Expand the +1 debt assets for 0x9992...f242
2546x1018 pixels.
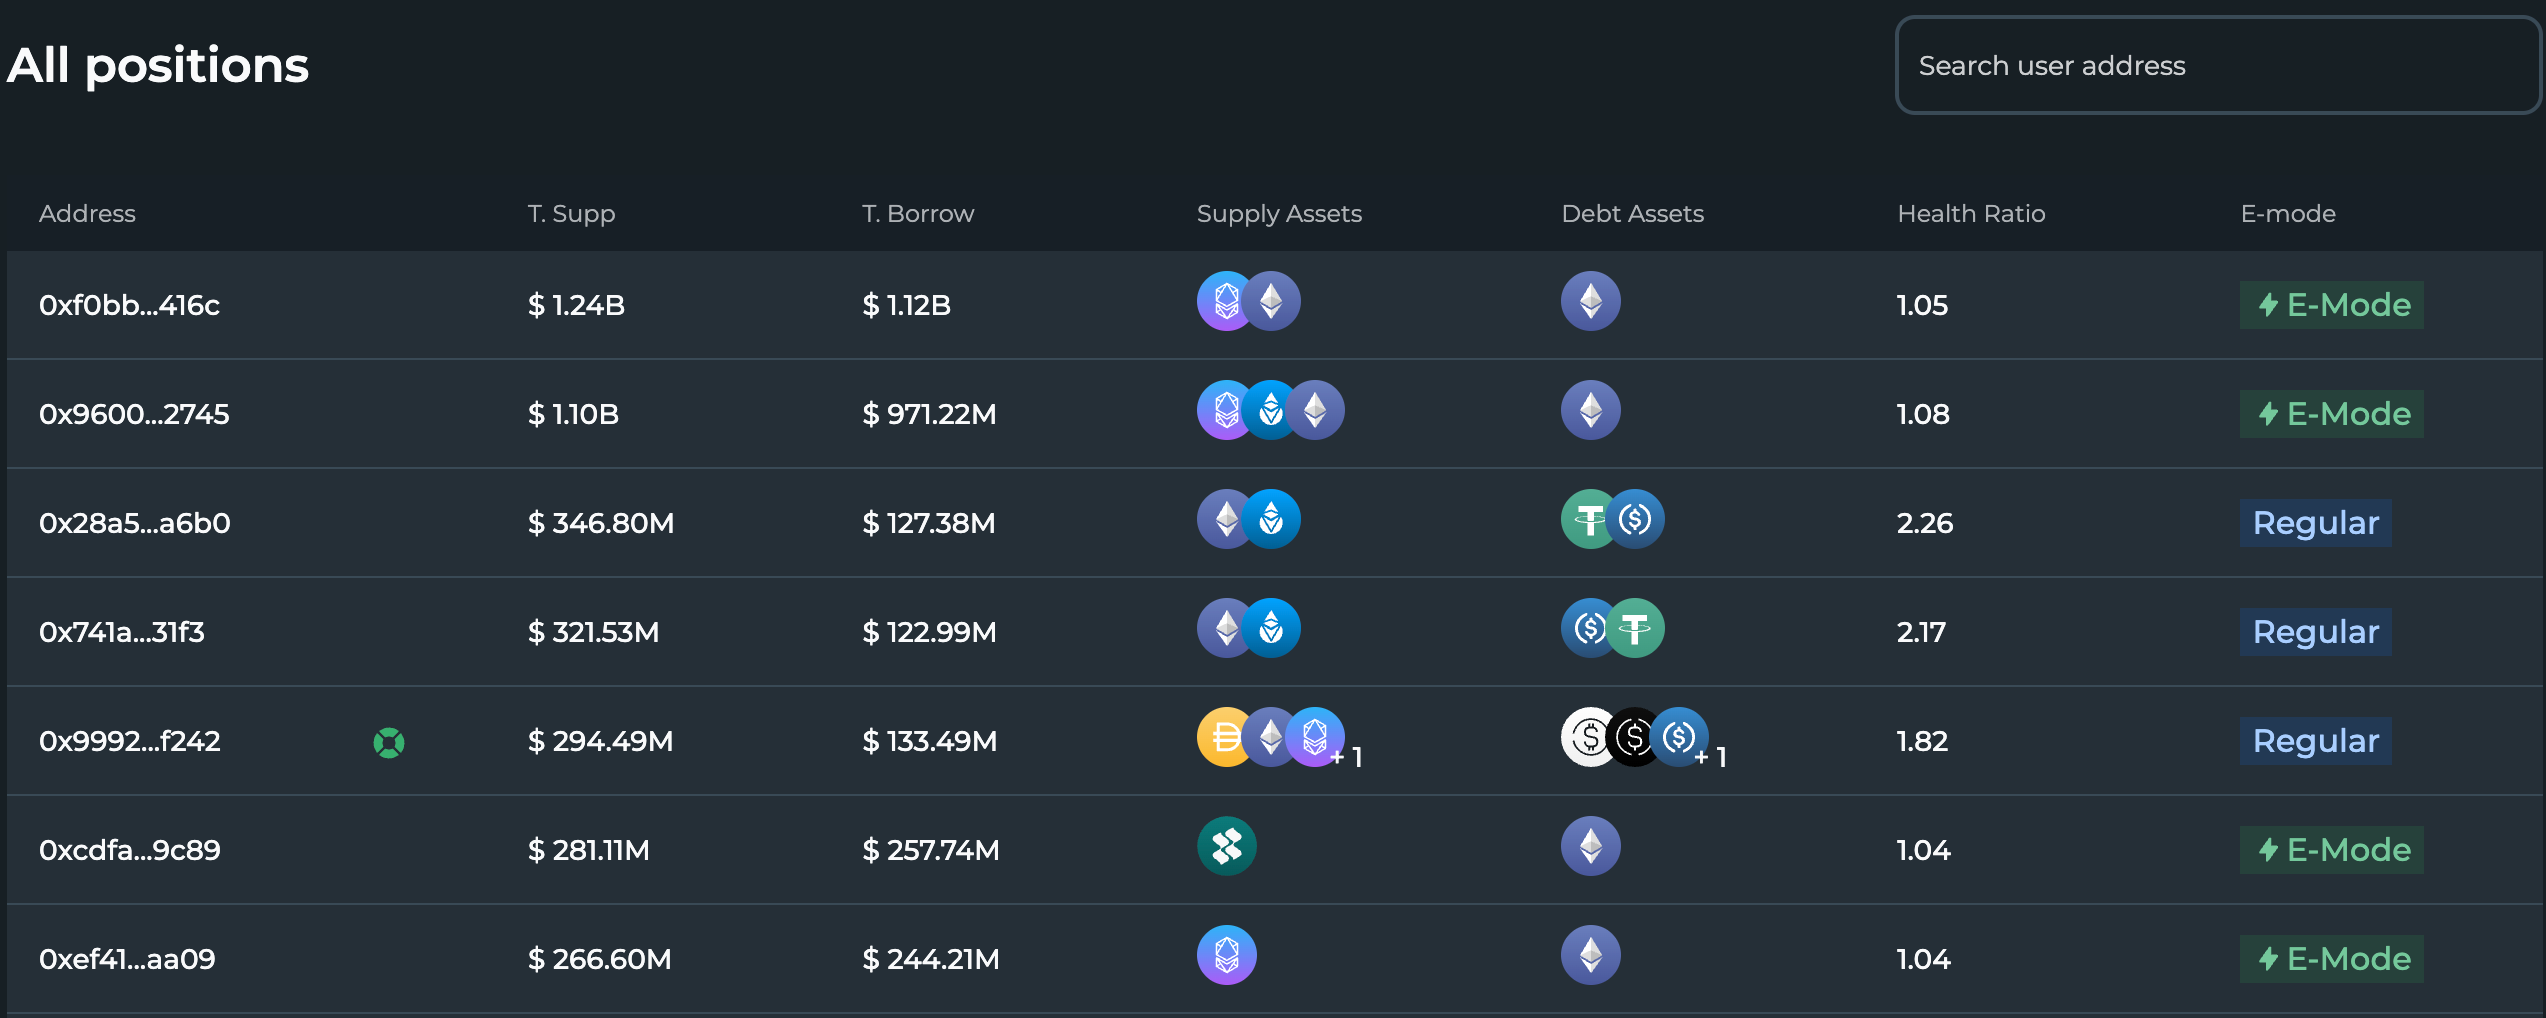(x=1714, y=757)
